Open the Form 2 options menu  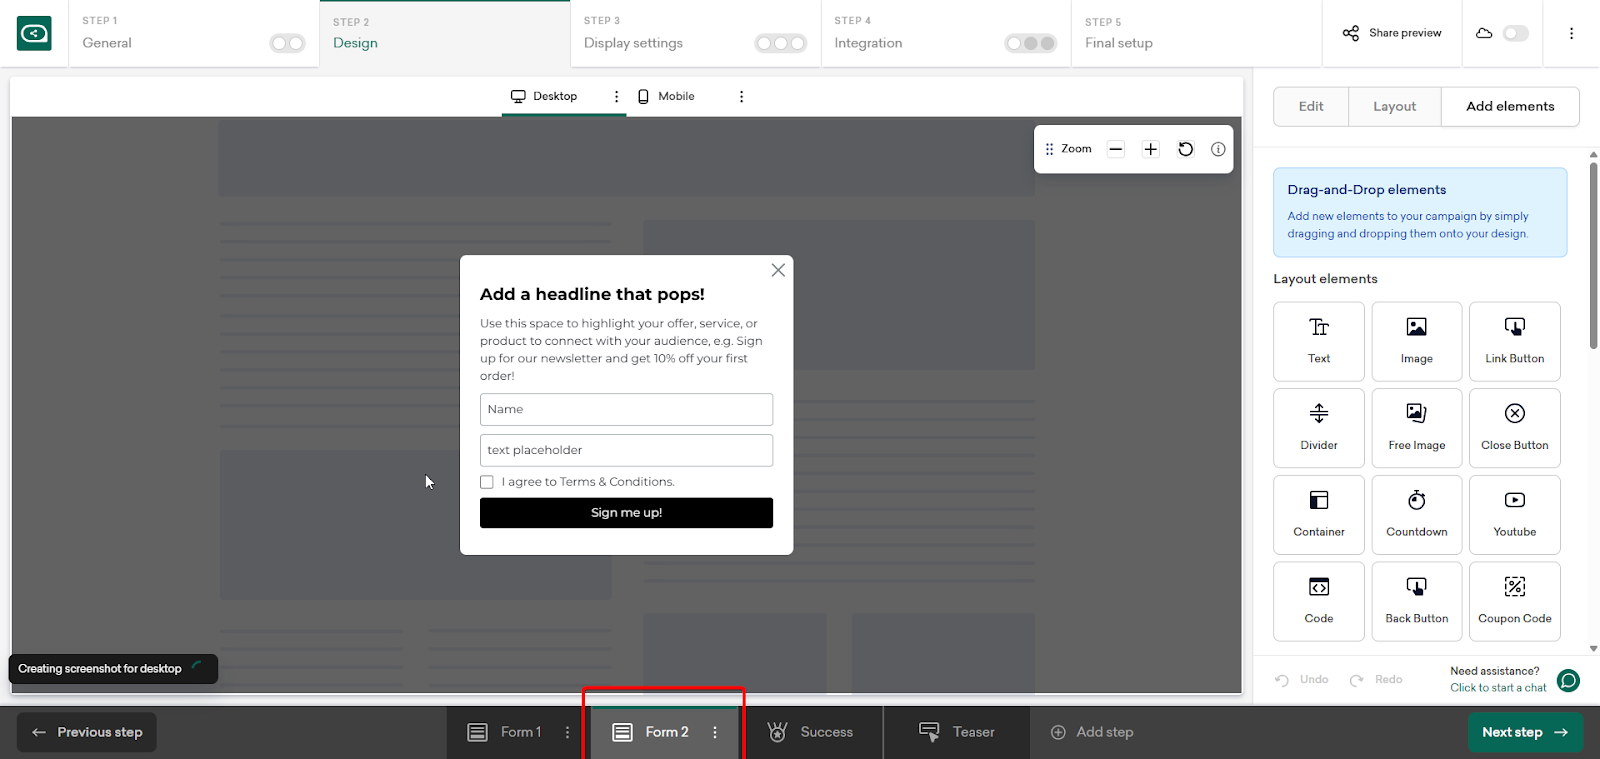[x=715, y=732]
